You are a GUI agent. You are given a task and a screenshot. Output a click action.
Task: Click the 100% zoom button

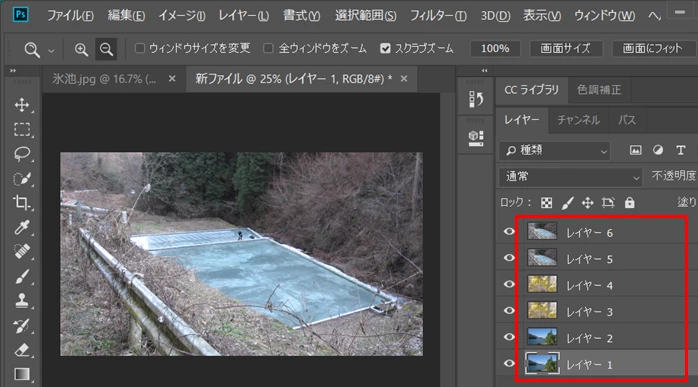click(x=495, y=48)
